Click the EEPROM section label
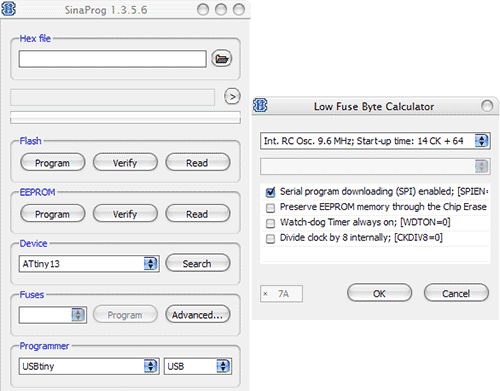Viewport: 500px width, 391px height. coord(37,192)
